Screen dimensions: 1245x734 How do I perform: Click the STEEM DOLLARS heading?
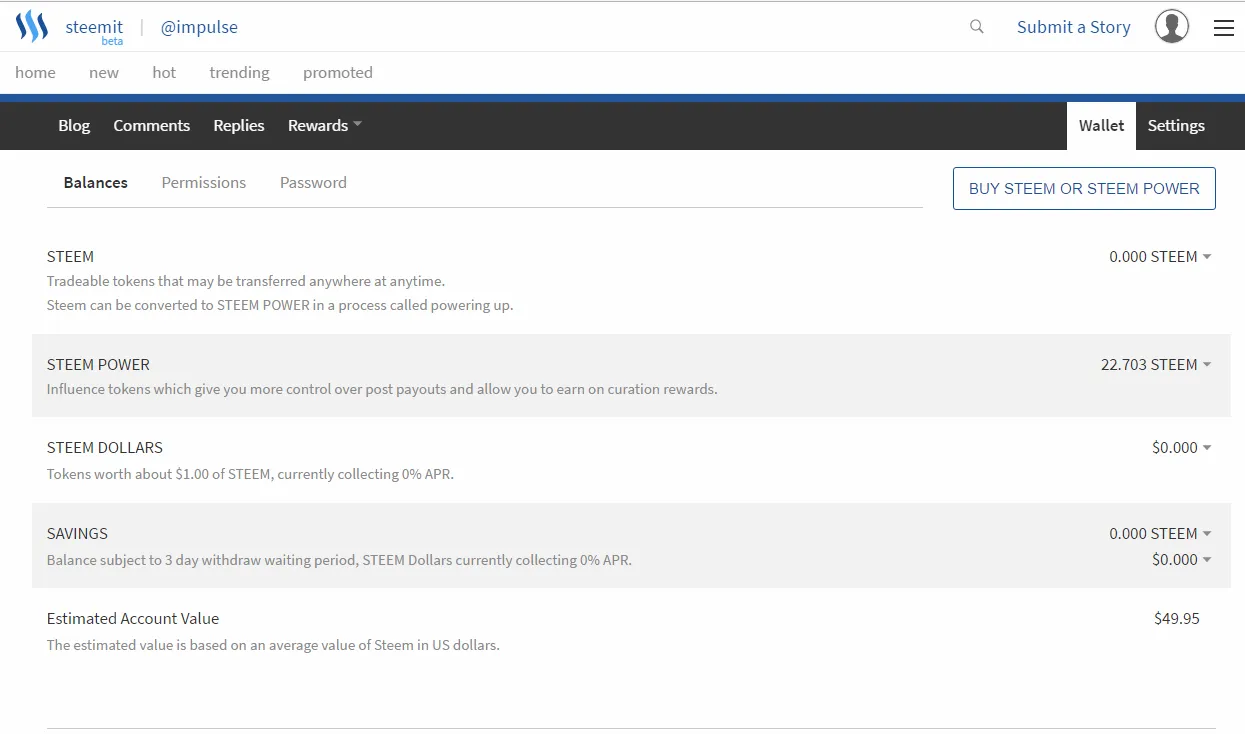click(105, 448)
